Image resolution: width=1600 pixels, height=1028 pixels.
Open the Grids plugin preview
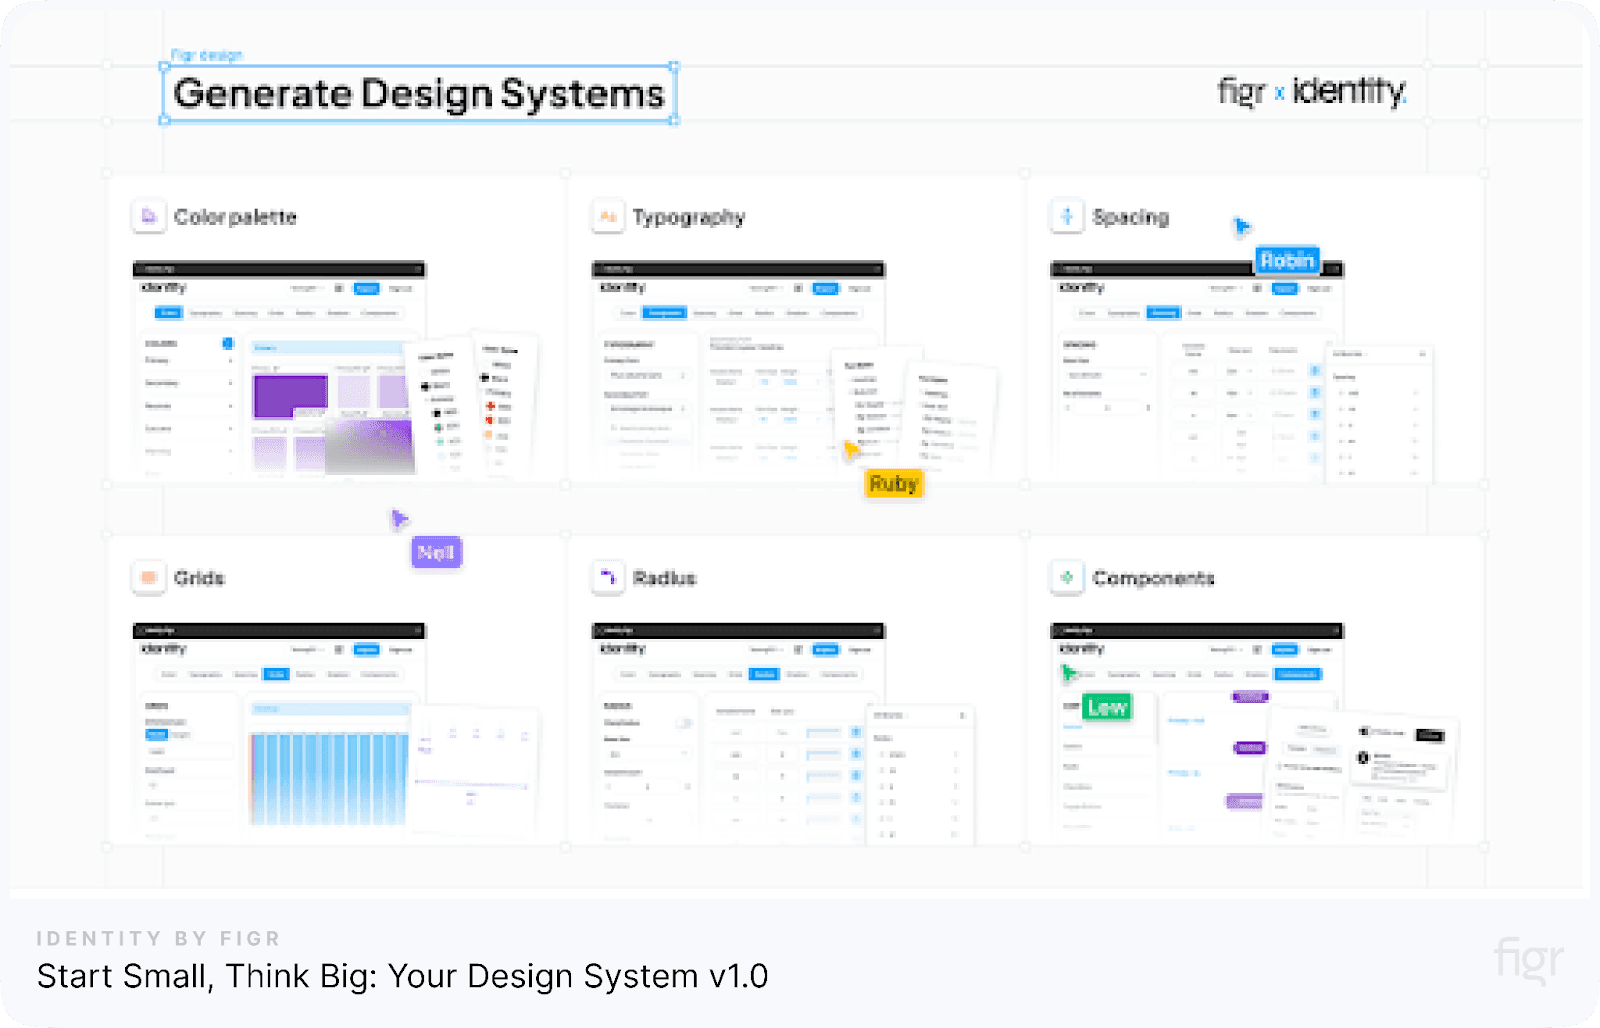pos(279,732)
